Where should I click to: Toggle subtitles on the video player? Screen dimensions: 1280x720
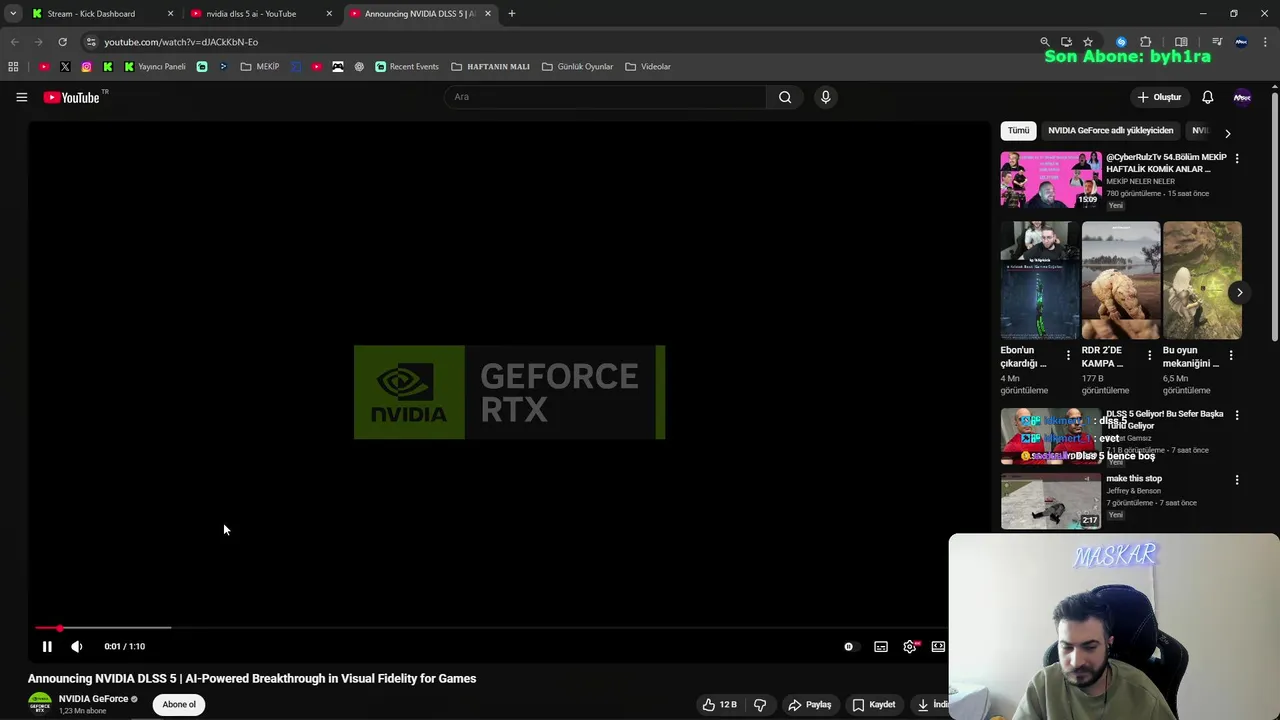[881, 647]
